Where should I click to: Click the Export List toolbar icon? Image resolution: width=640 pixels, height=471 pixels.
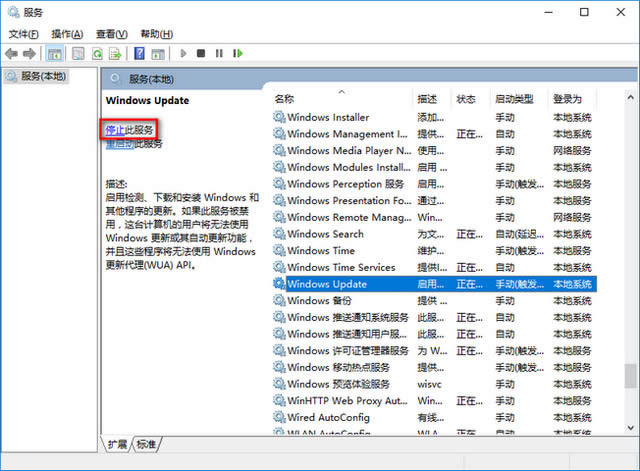[117, 53]
